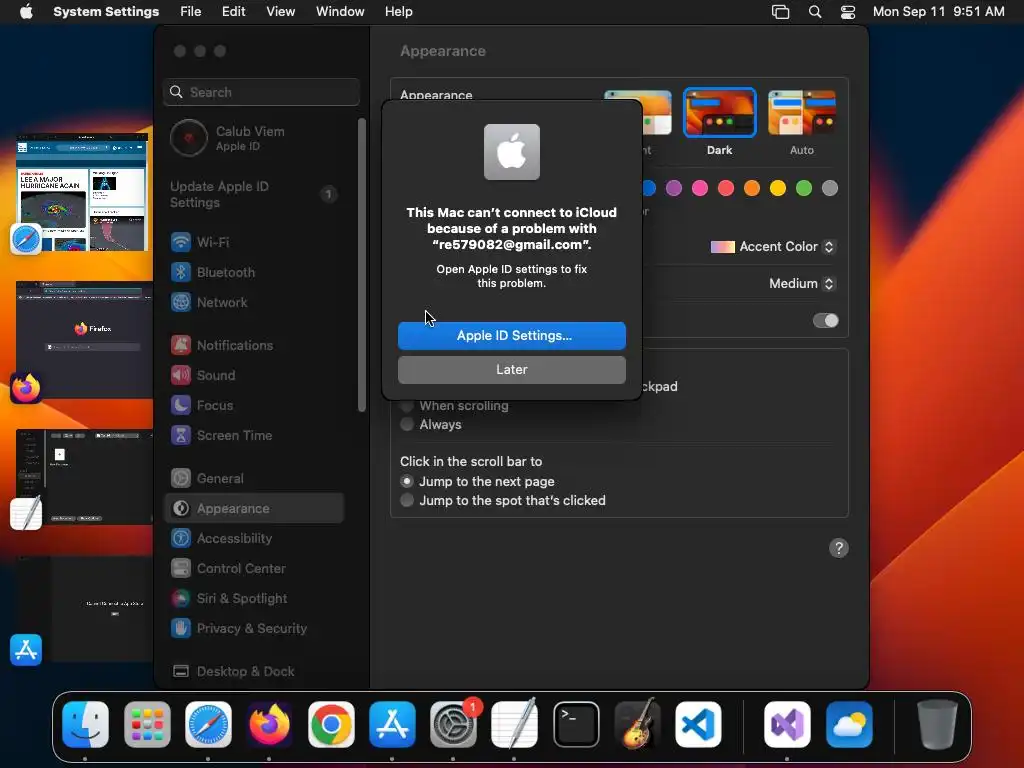
Task: Select When scrolling scroll bar option
Action: click(x=406, y=406)
